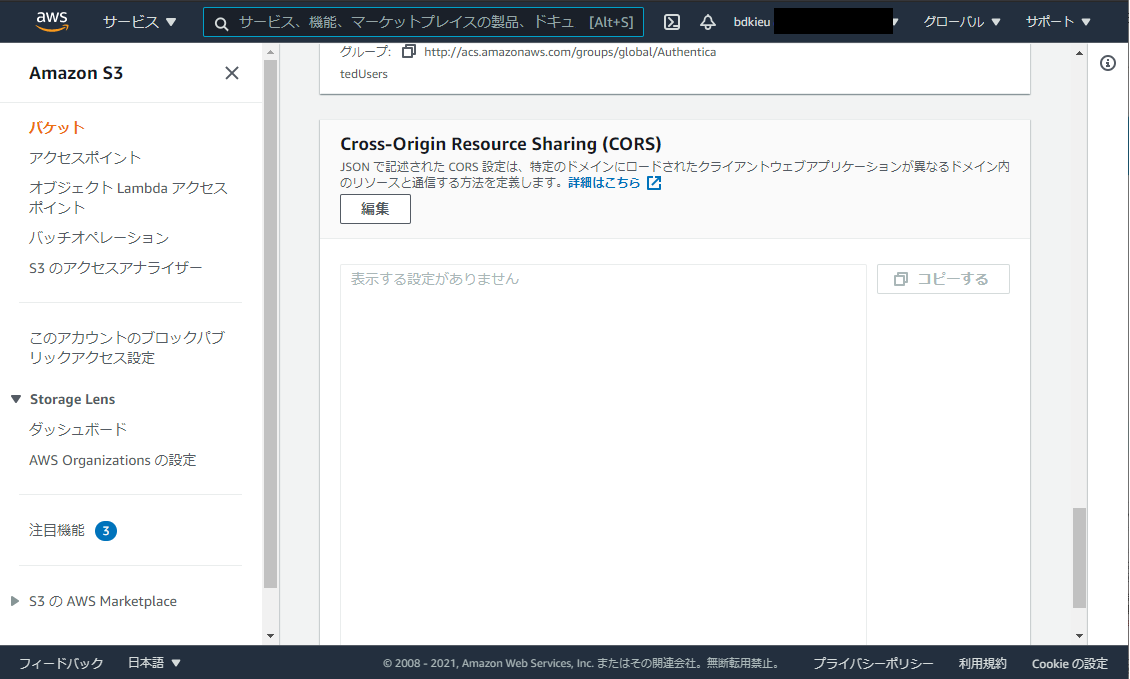Open the CloudShell terminal icon

coord(672,22)
